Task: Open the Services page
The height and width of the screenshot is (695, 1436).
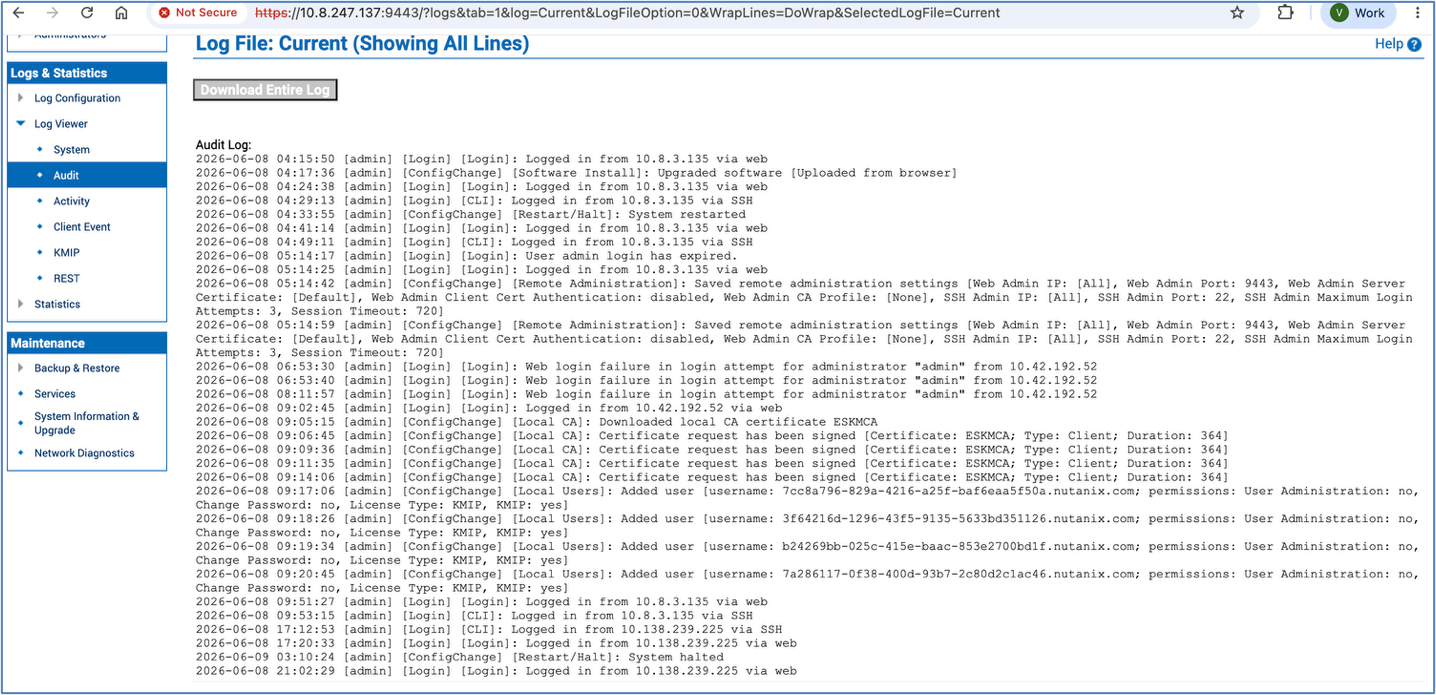Action: pos(55,394)
